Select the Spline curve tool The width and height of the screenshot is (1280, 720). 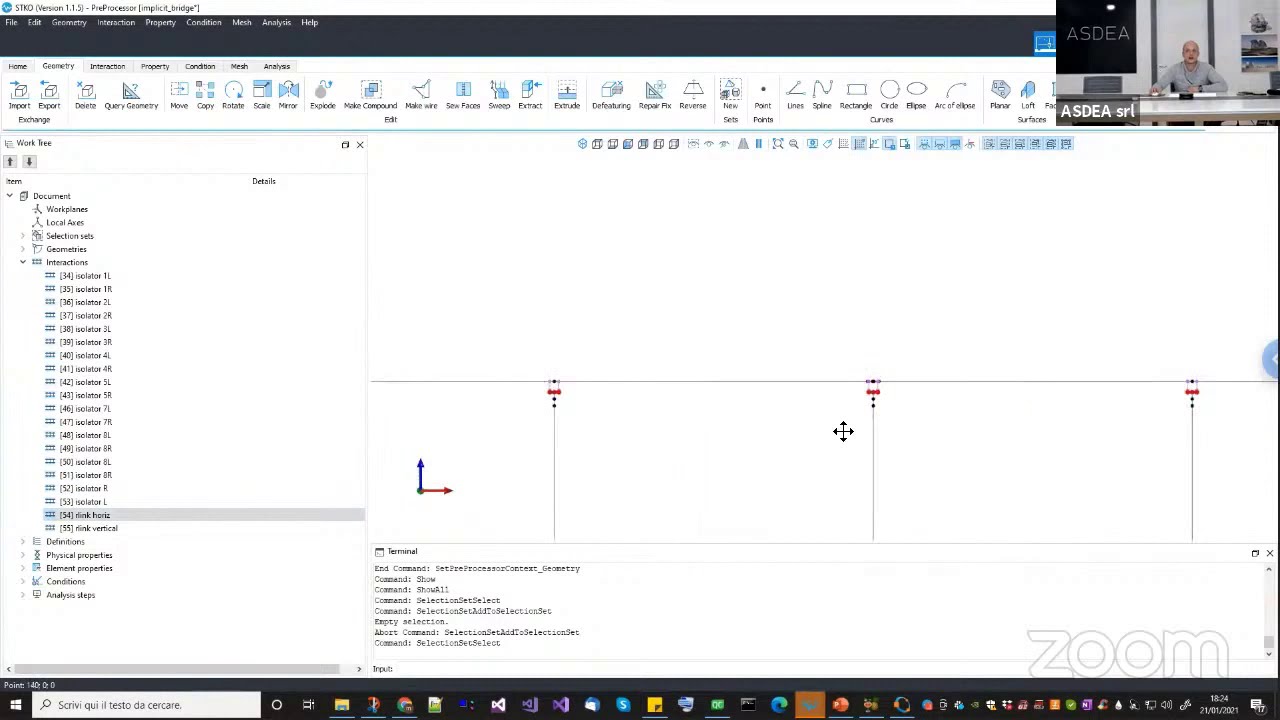point(822,95)
